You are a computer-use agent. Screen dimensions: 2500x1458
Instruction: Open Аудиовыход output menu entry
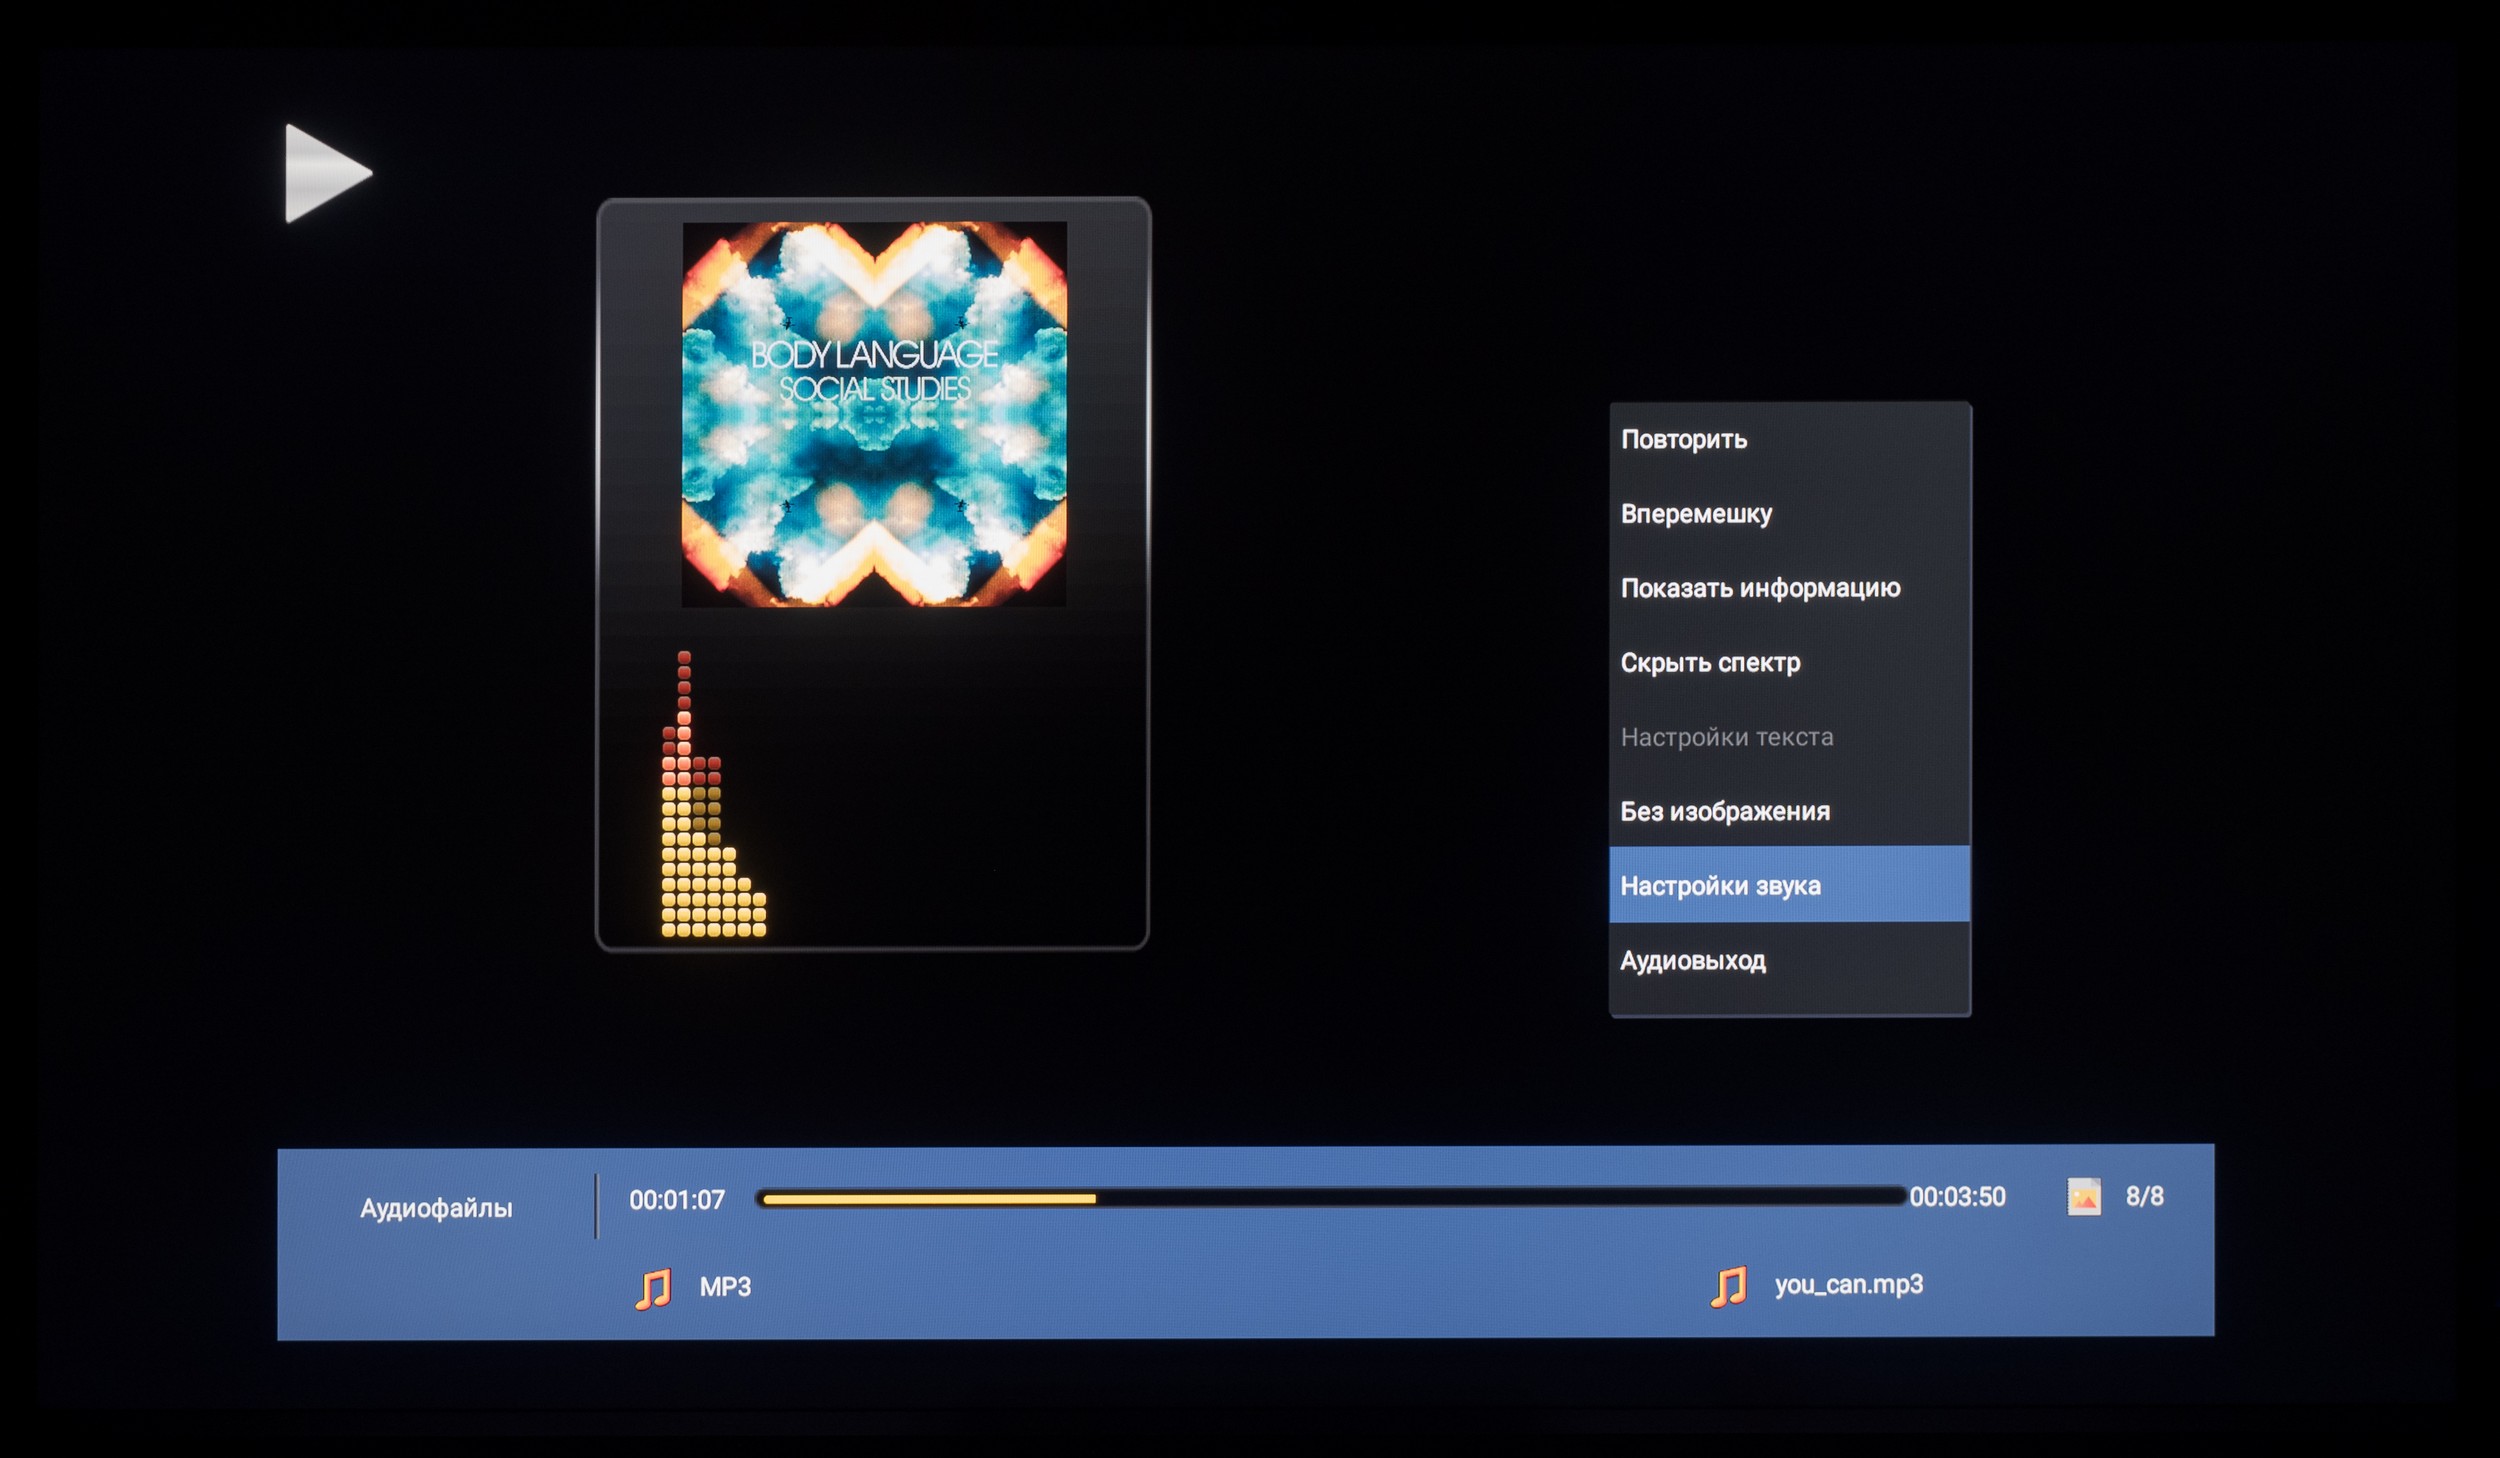(1693, 961)
